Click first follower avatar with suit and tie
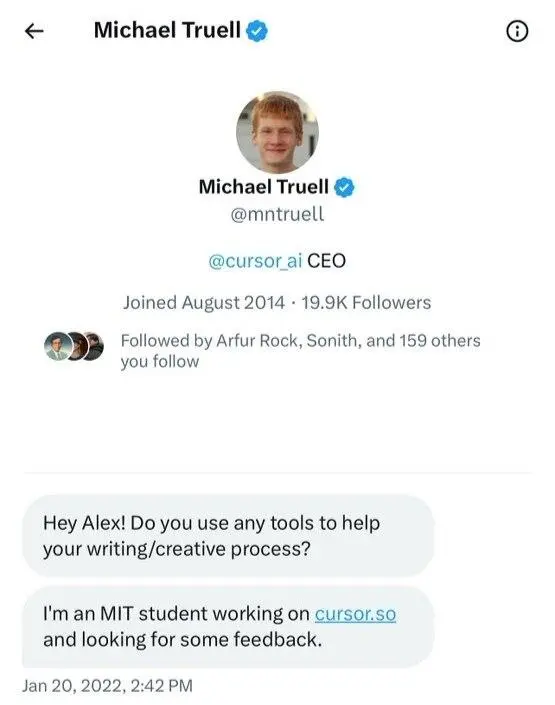The width and height of the screenshot is (555, 705). pyautogui.click(x=58, y=346)
